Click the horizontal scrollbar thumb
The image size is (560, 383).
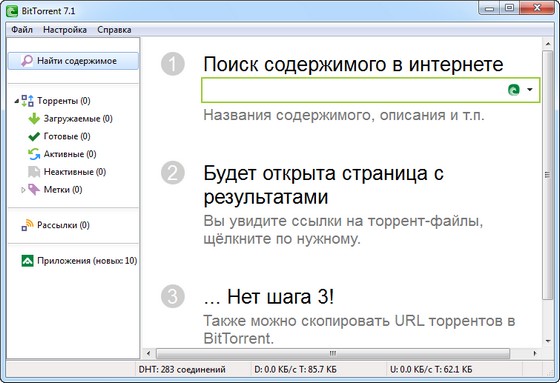[333, 354]
